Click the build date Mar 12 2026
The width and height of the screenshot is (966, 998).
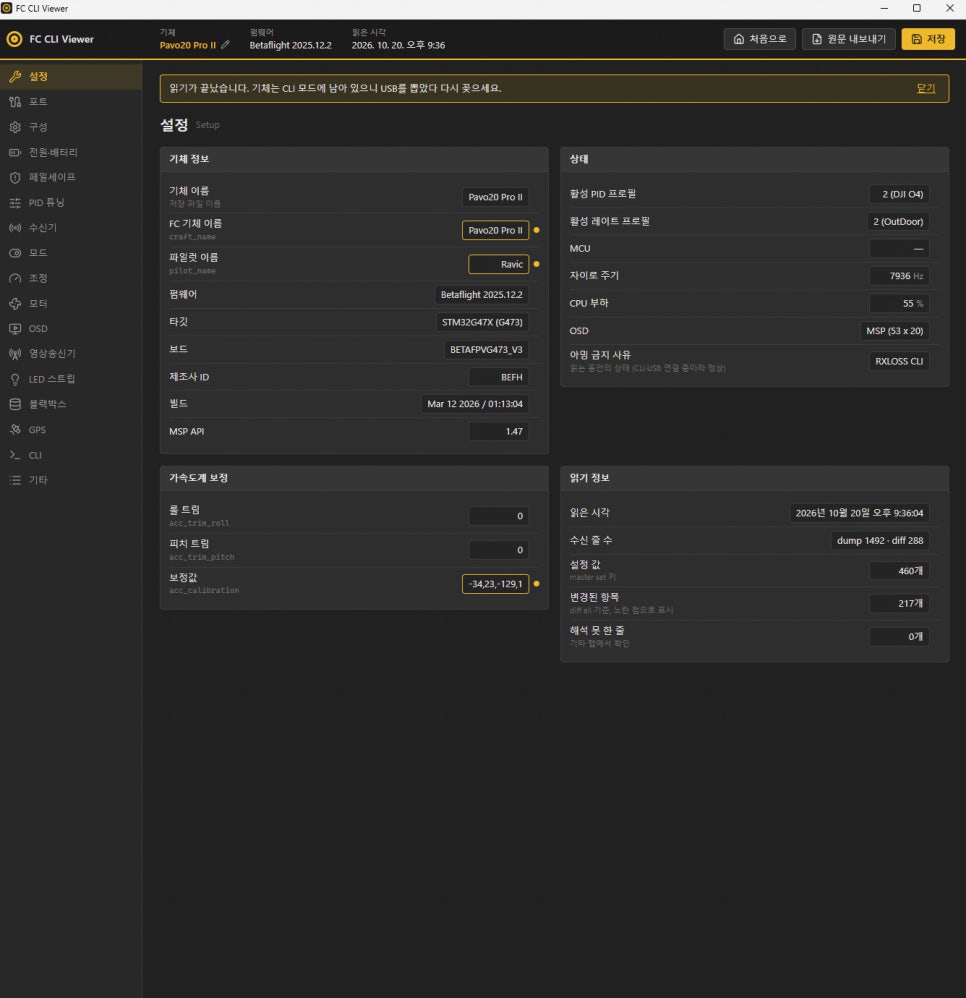(x=475, y=404)
